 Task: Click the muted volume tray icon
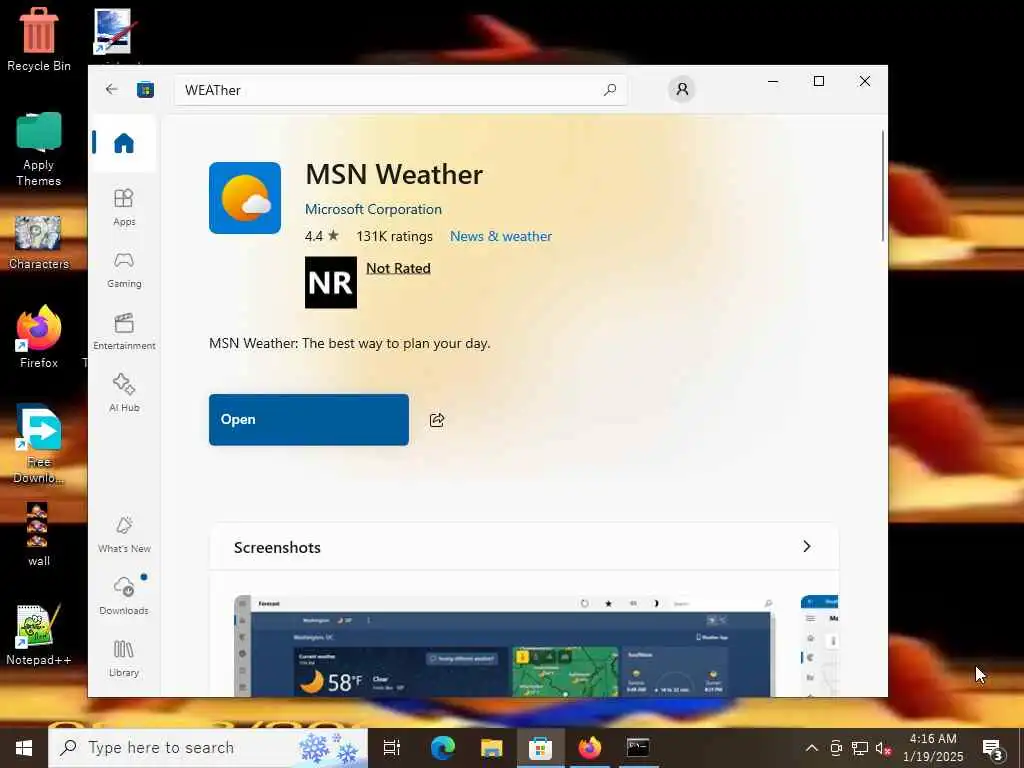(883, 748)
